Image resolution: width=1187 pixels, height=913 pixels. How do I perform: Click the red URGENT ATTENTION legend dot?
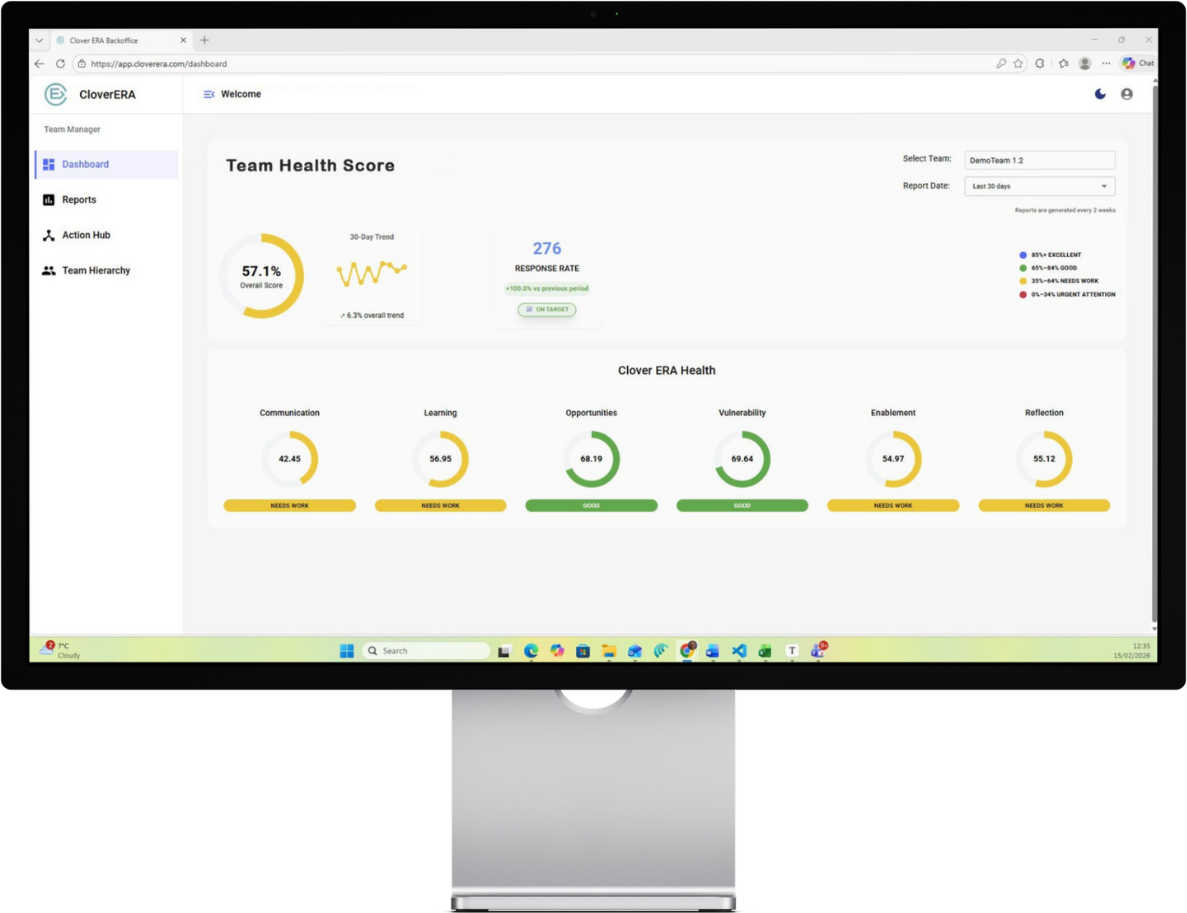(x=1021, y=294)
